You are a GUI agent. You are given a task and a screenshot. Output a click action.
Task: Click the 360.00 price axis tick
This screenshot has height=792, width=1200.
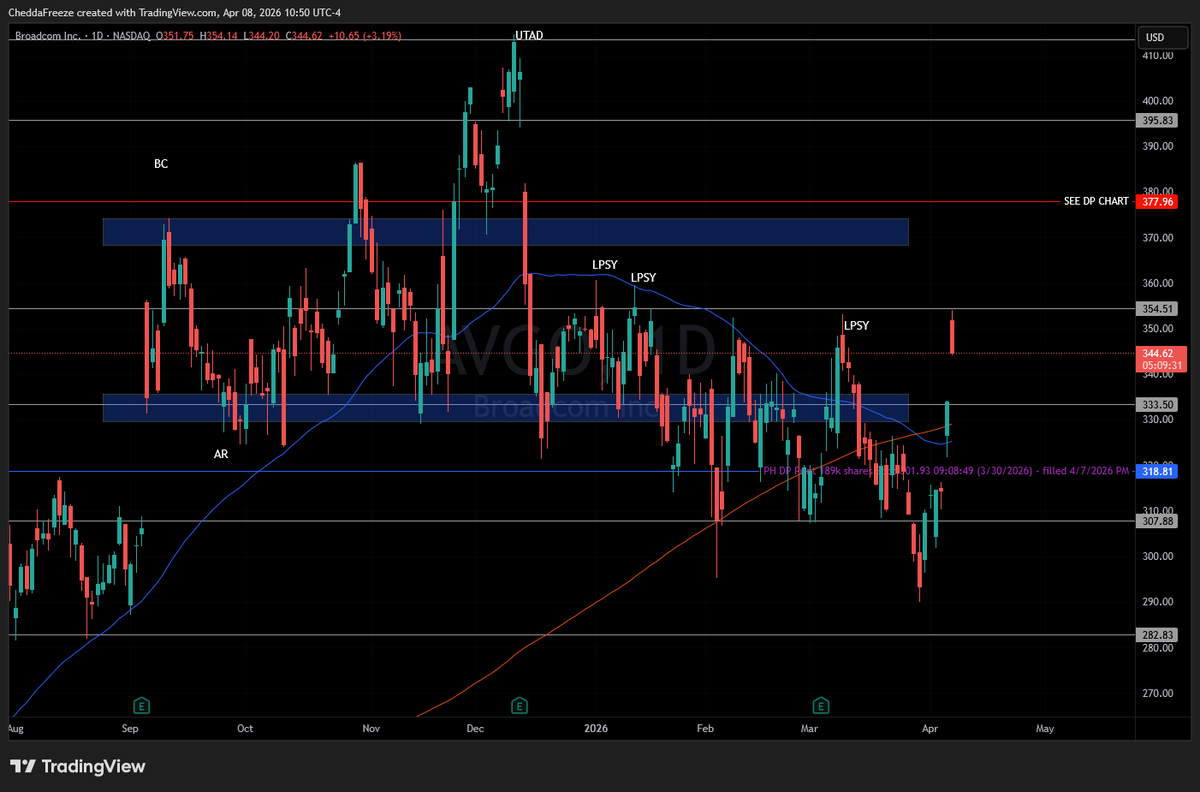(1158, 284)
